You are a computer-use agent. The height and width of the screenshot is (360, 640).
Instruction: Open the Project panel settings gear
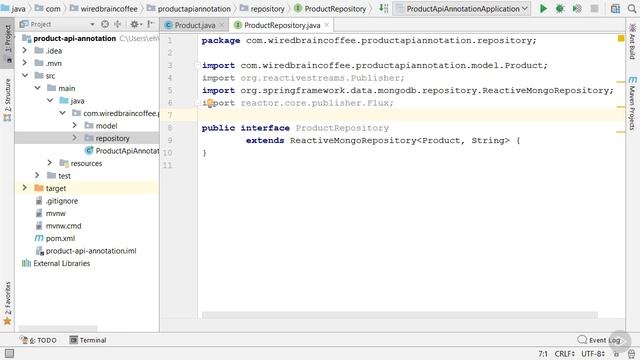[x=134, y=24]
